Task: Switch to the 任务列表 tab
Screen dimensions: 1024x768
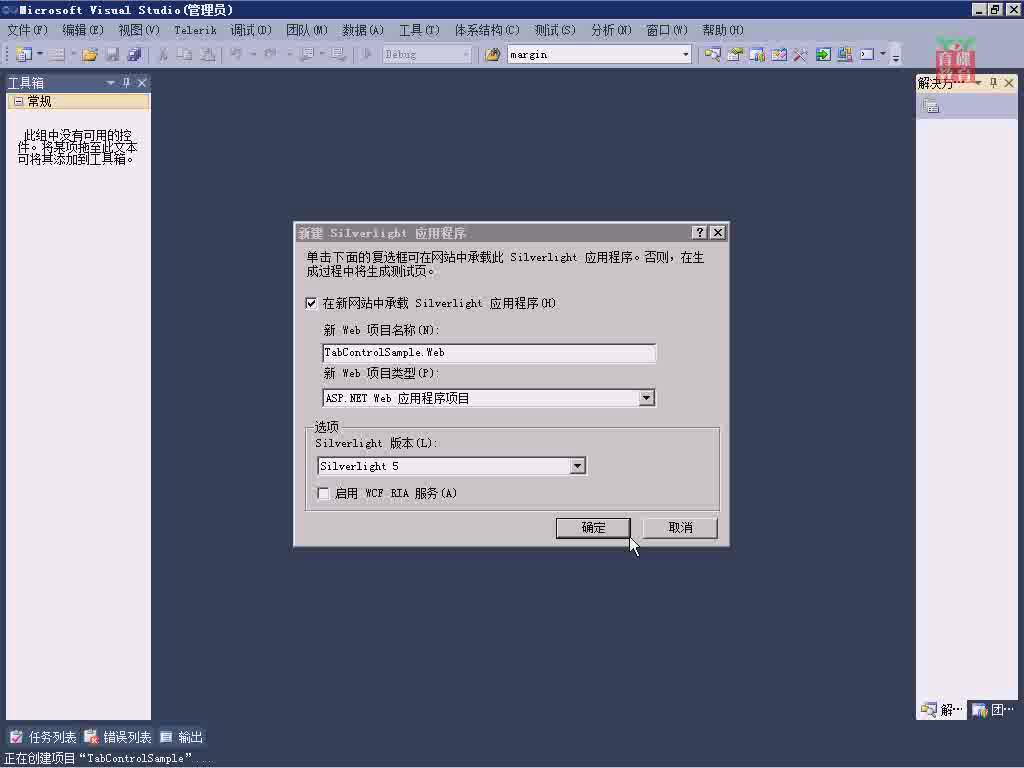Action: point(44,737)
